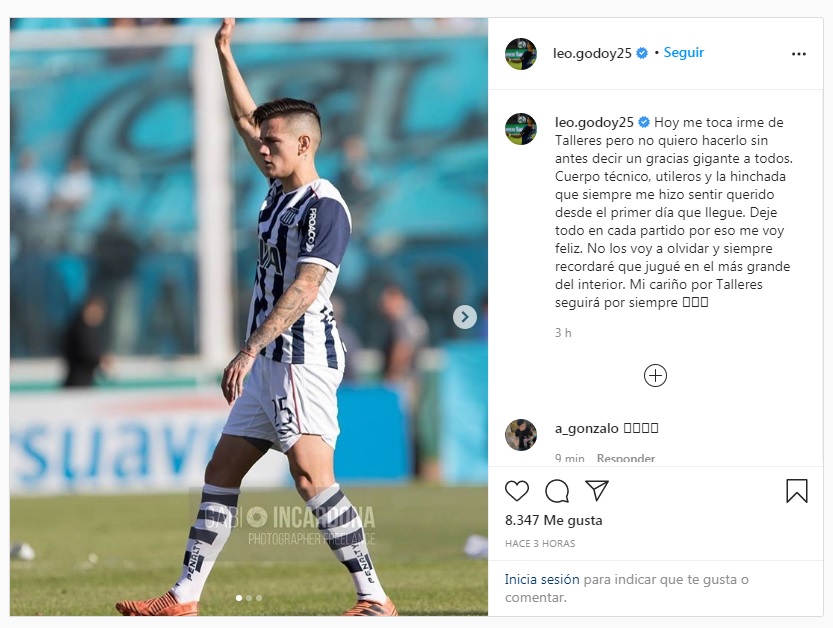833x628 pixels.
Task: Select the second carousel dot indicator
Action: (249, 598)
